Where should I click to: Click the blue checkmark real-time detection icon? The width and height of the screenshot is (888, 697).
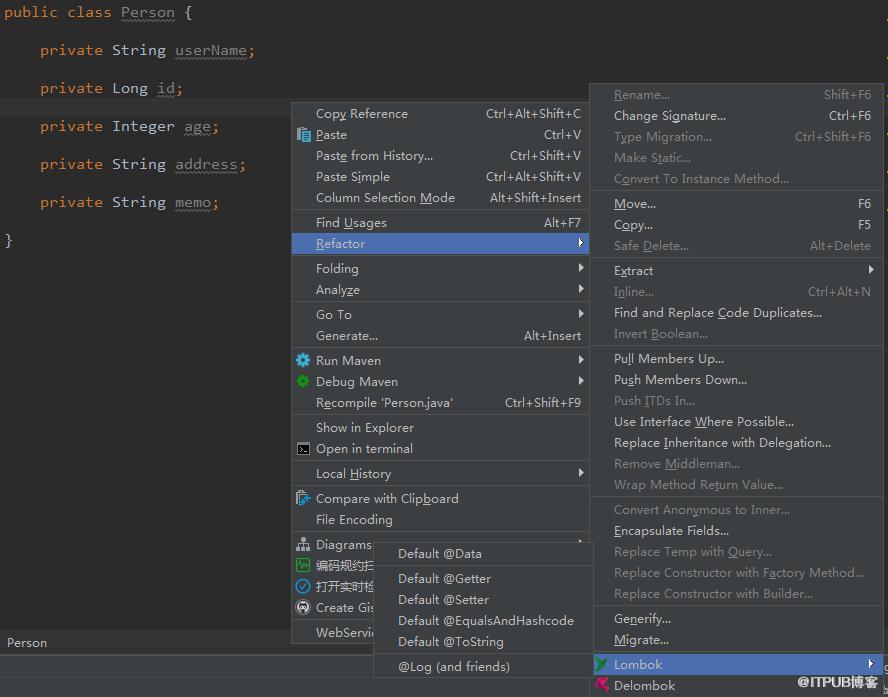(303, 586)
